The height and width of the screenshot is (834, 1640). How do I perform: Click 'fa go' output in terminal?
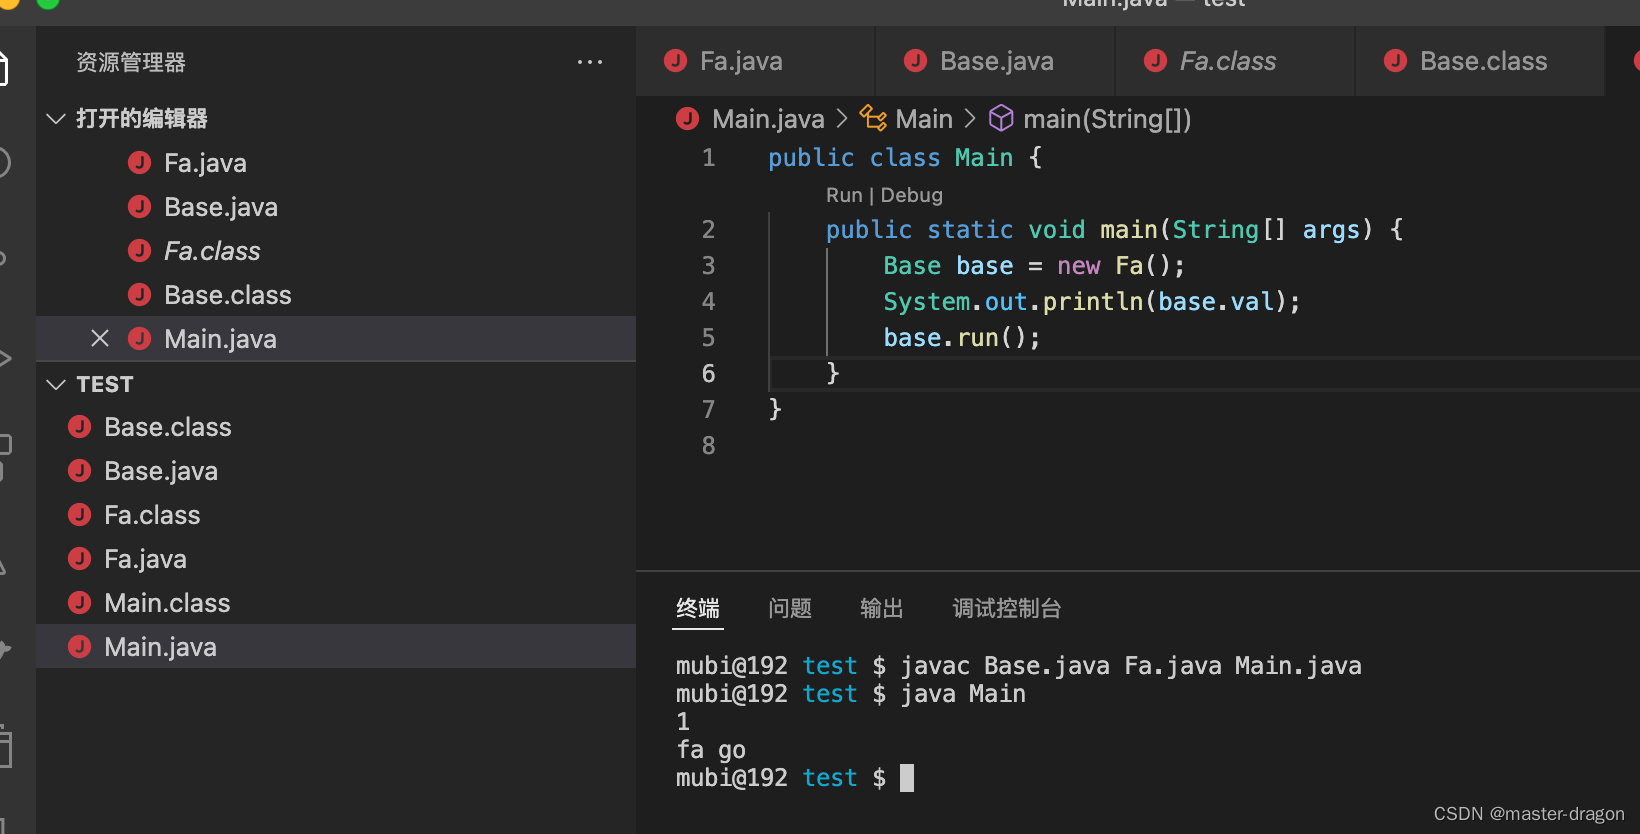pyautogui.click(x=711, y=750)
